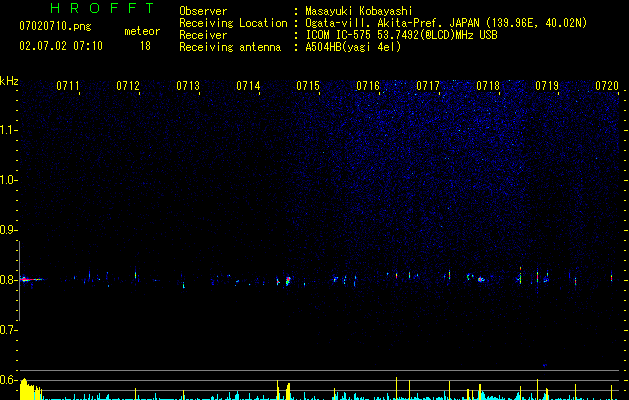This screenshot has height=400, width=629.
Task: Click the 0.7 frequency axis label
Action: point(9,330)
